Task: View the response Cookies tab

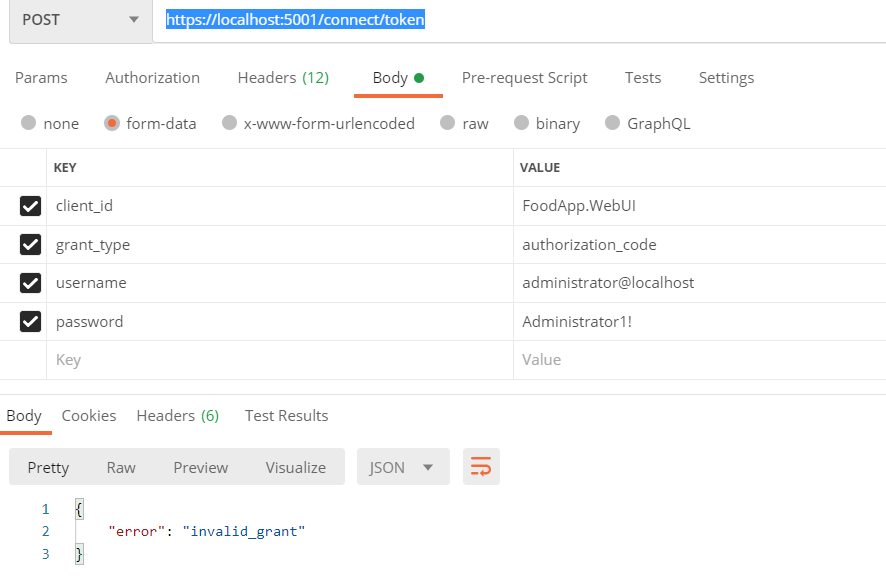Action: [x=88, y=415]
